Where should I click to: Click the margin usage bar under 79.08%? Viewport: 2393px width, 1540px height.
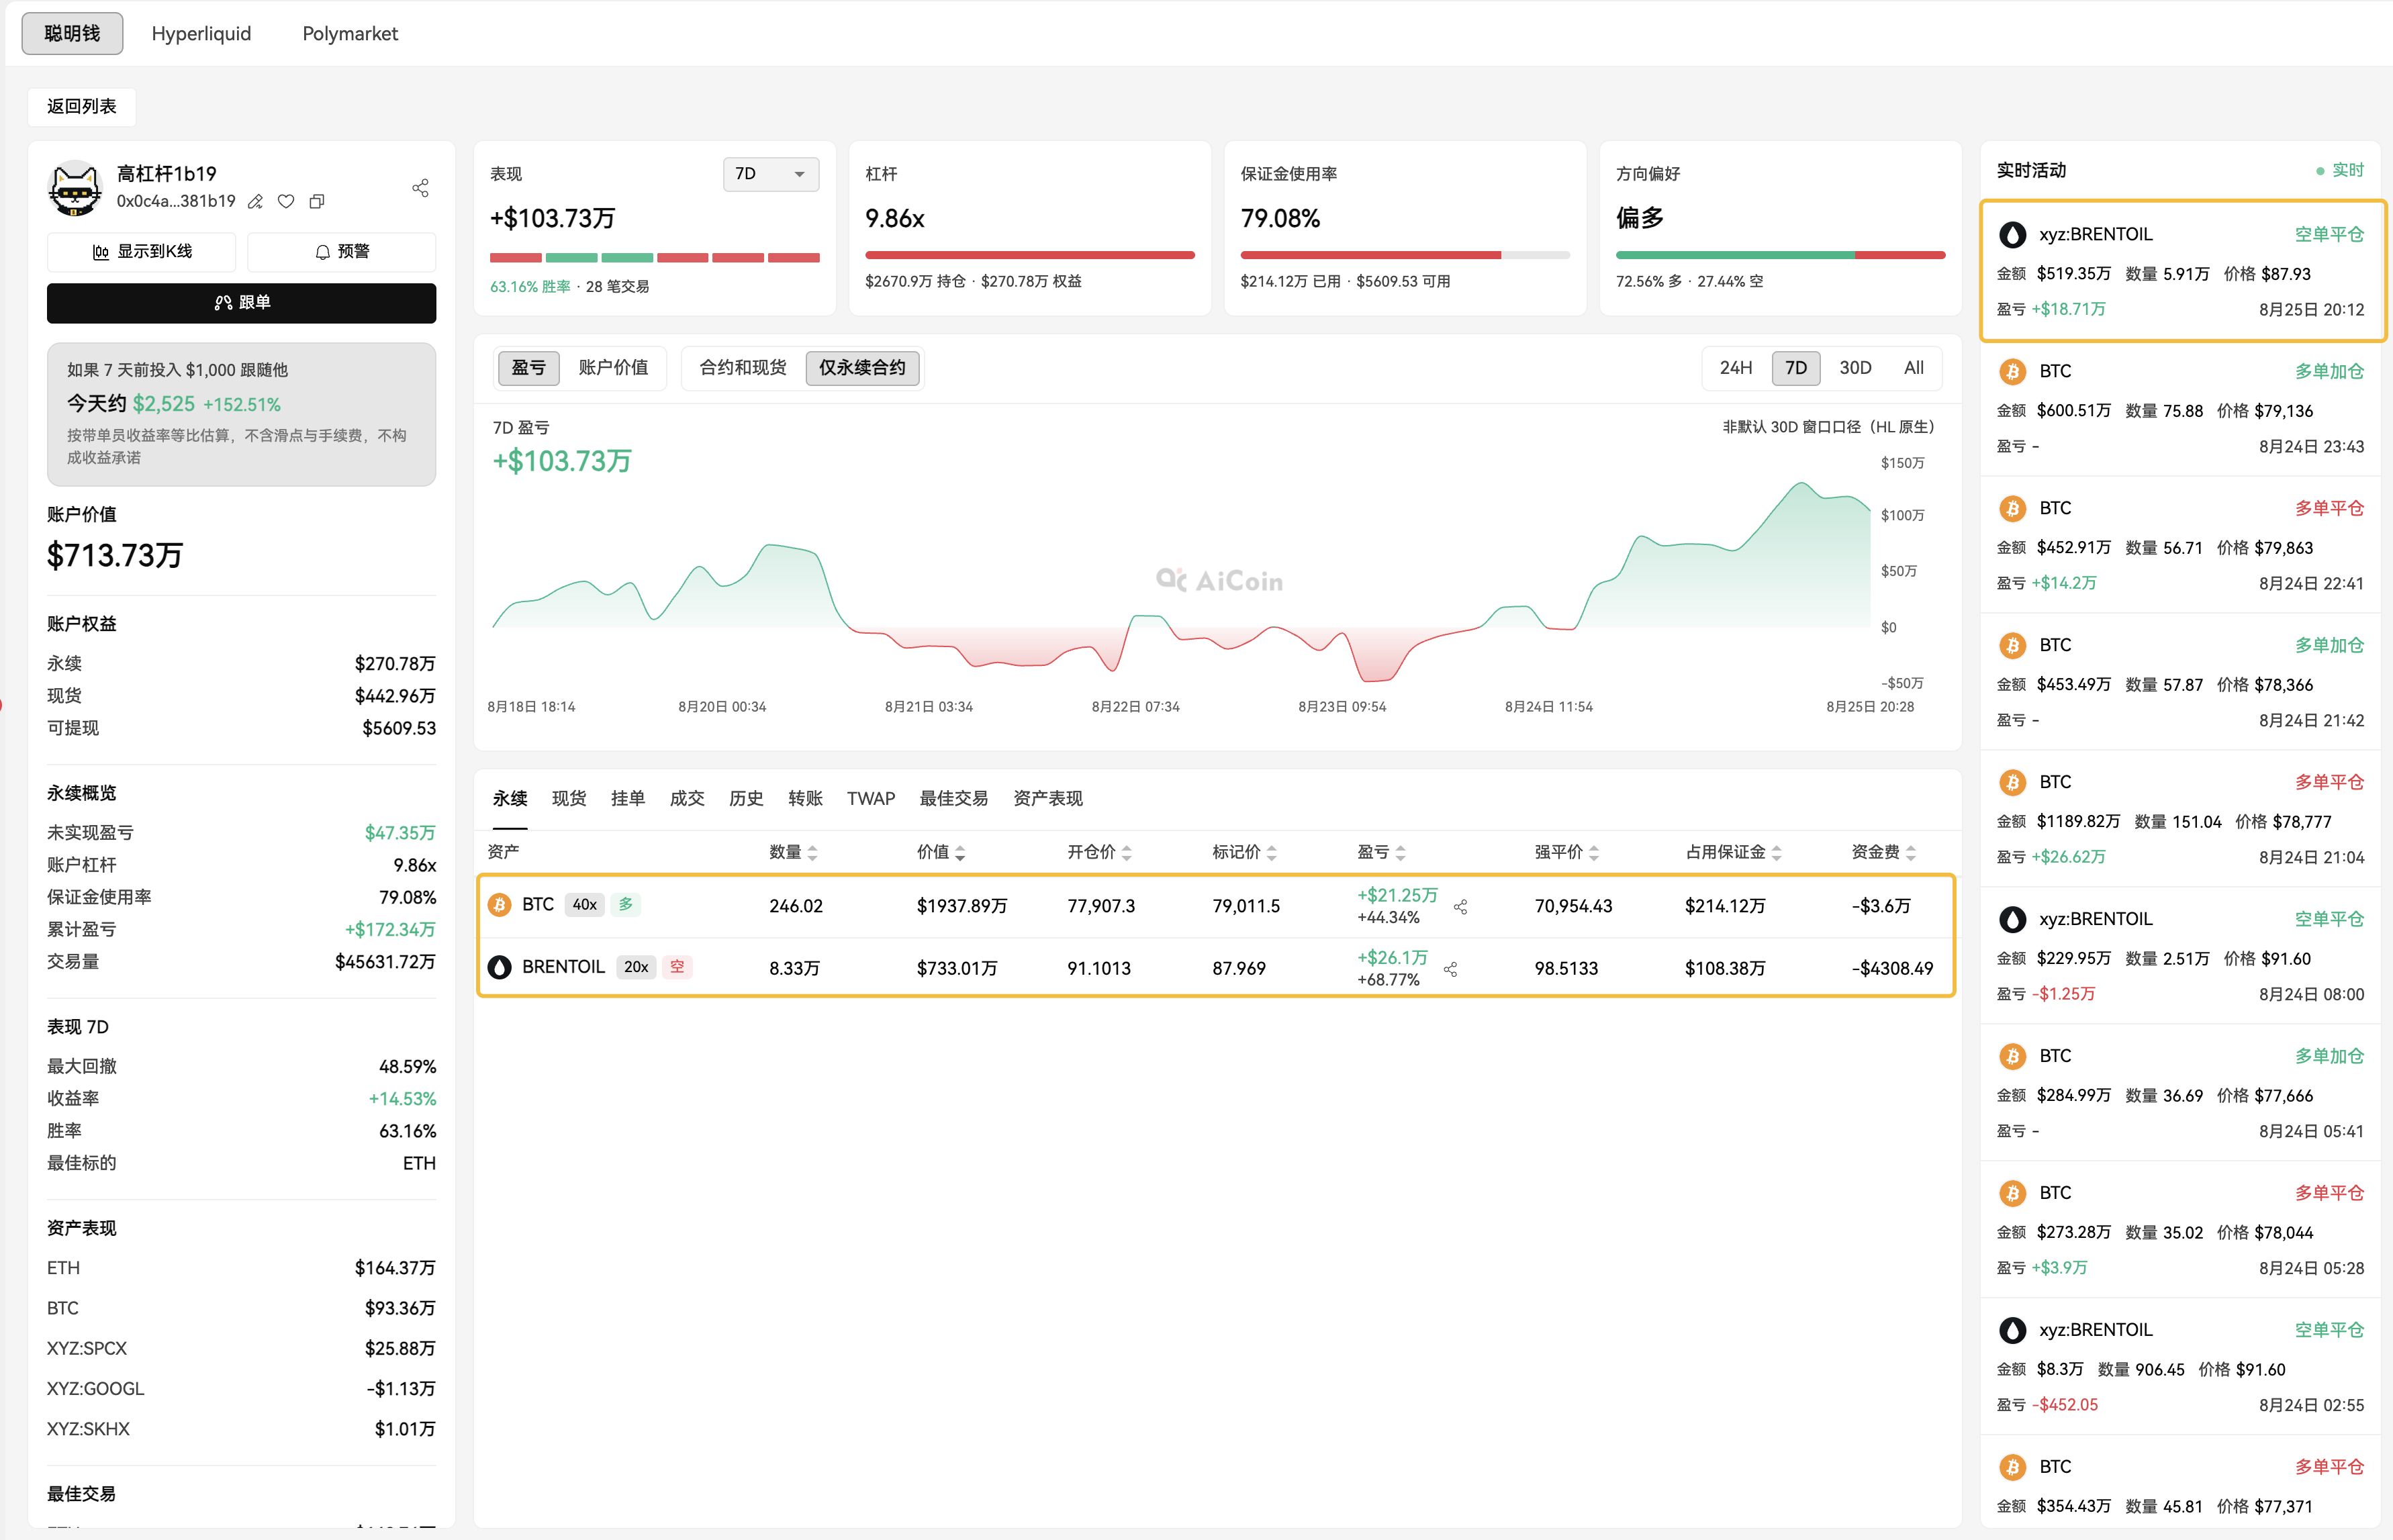pos(1405,255)
